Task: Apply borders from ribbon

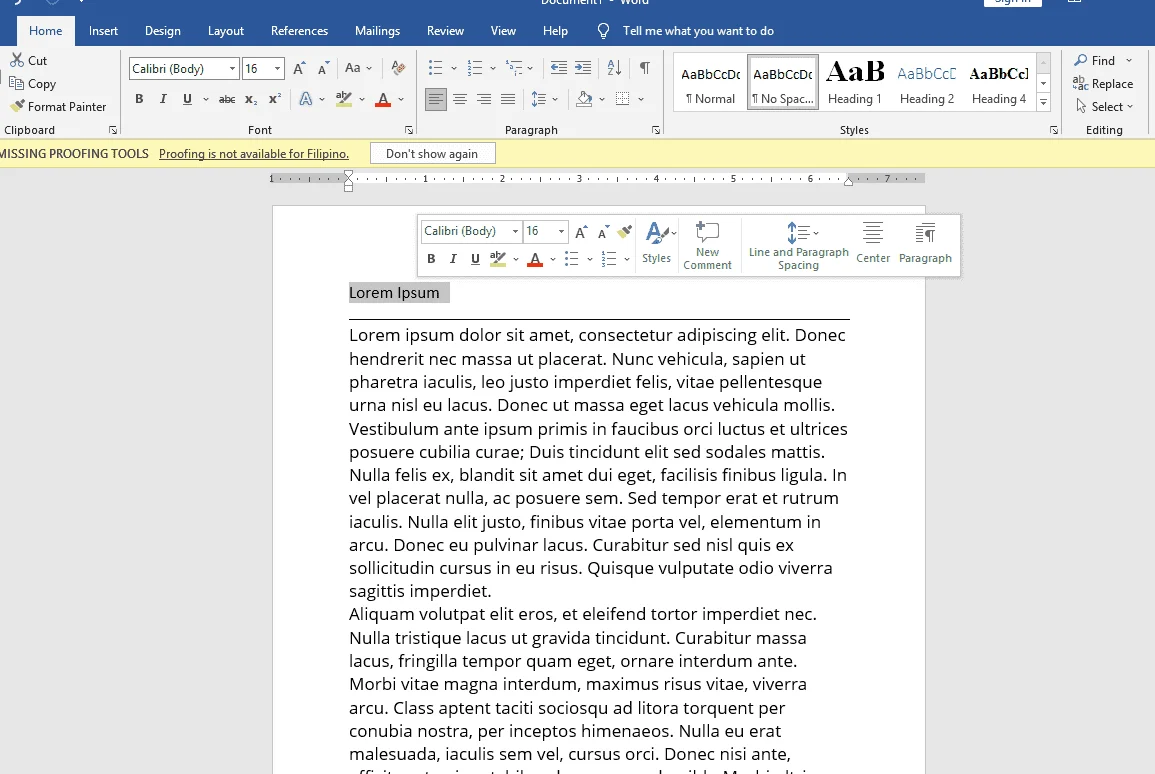Action: pos(622,99)
